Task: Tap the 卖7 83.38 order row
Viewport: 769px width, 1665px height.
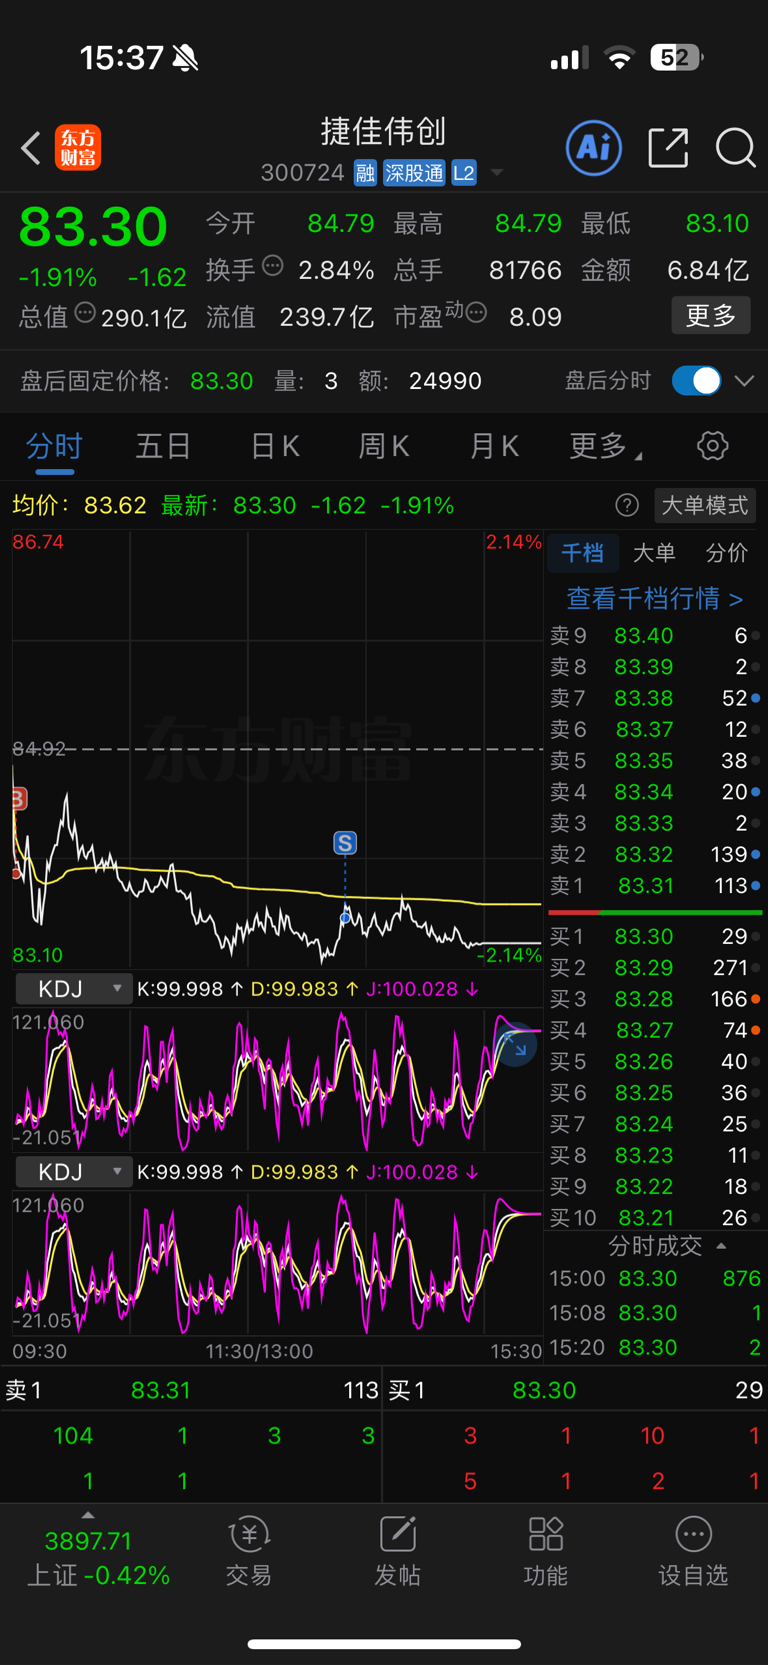Action: [x=655, y=698]
